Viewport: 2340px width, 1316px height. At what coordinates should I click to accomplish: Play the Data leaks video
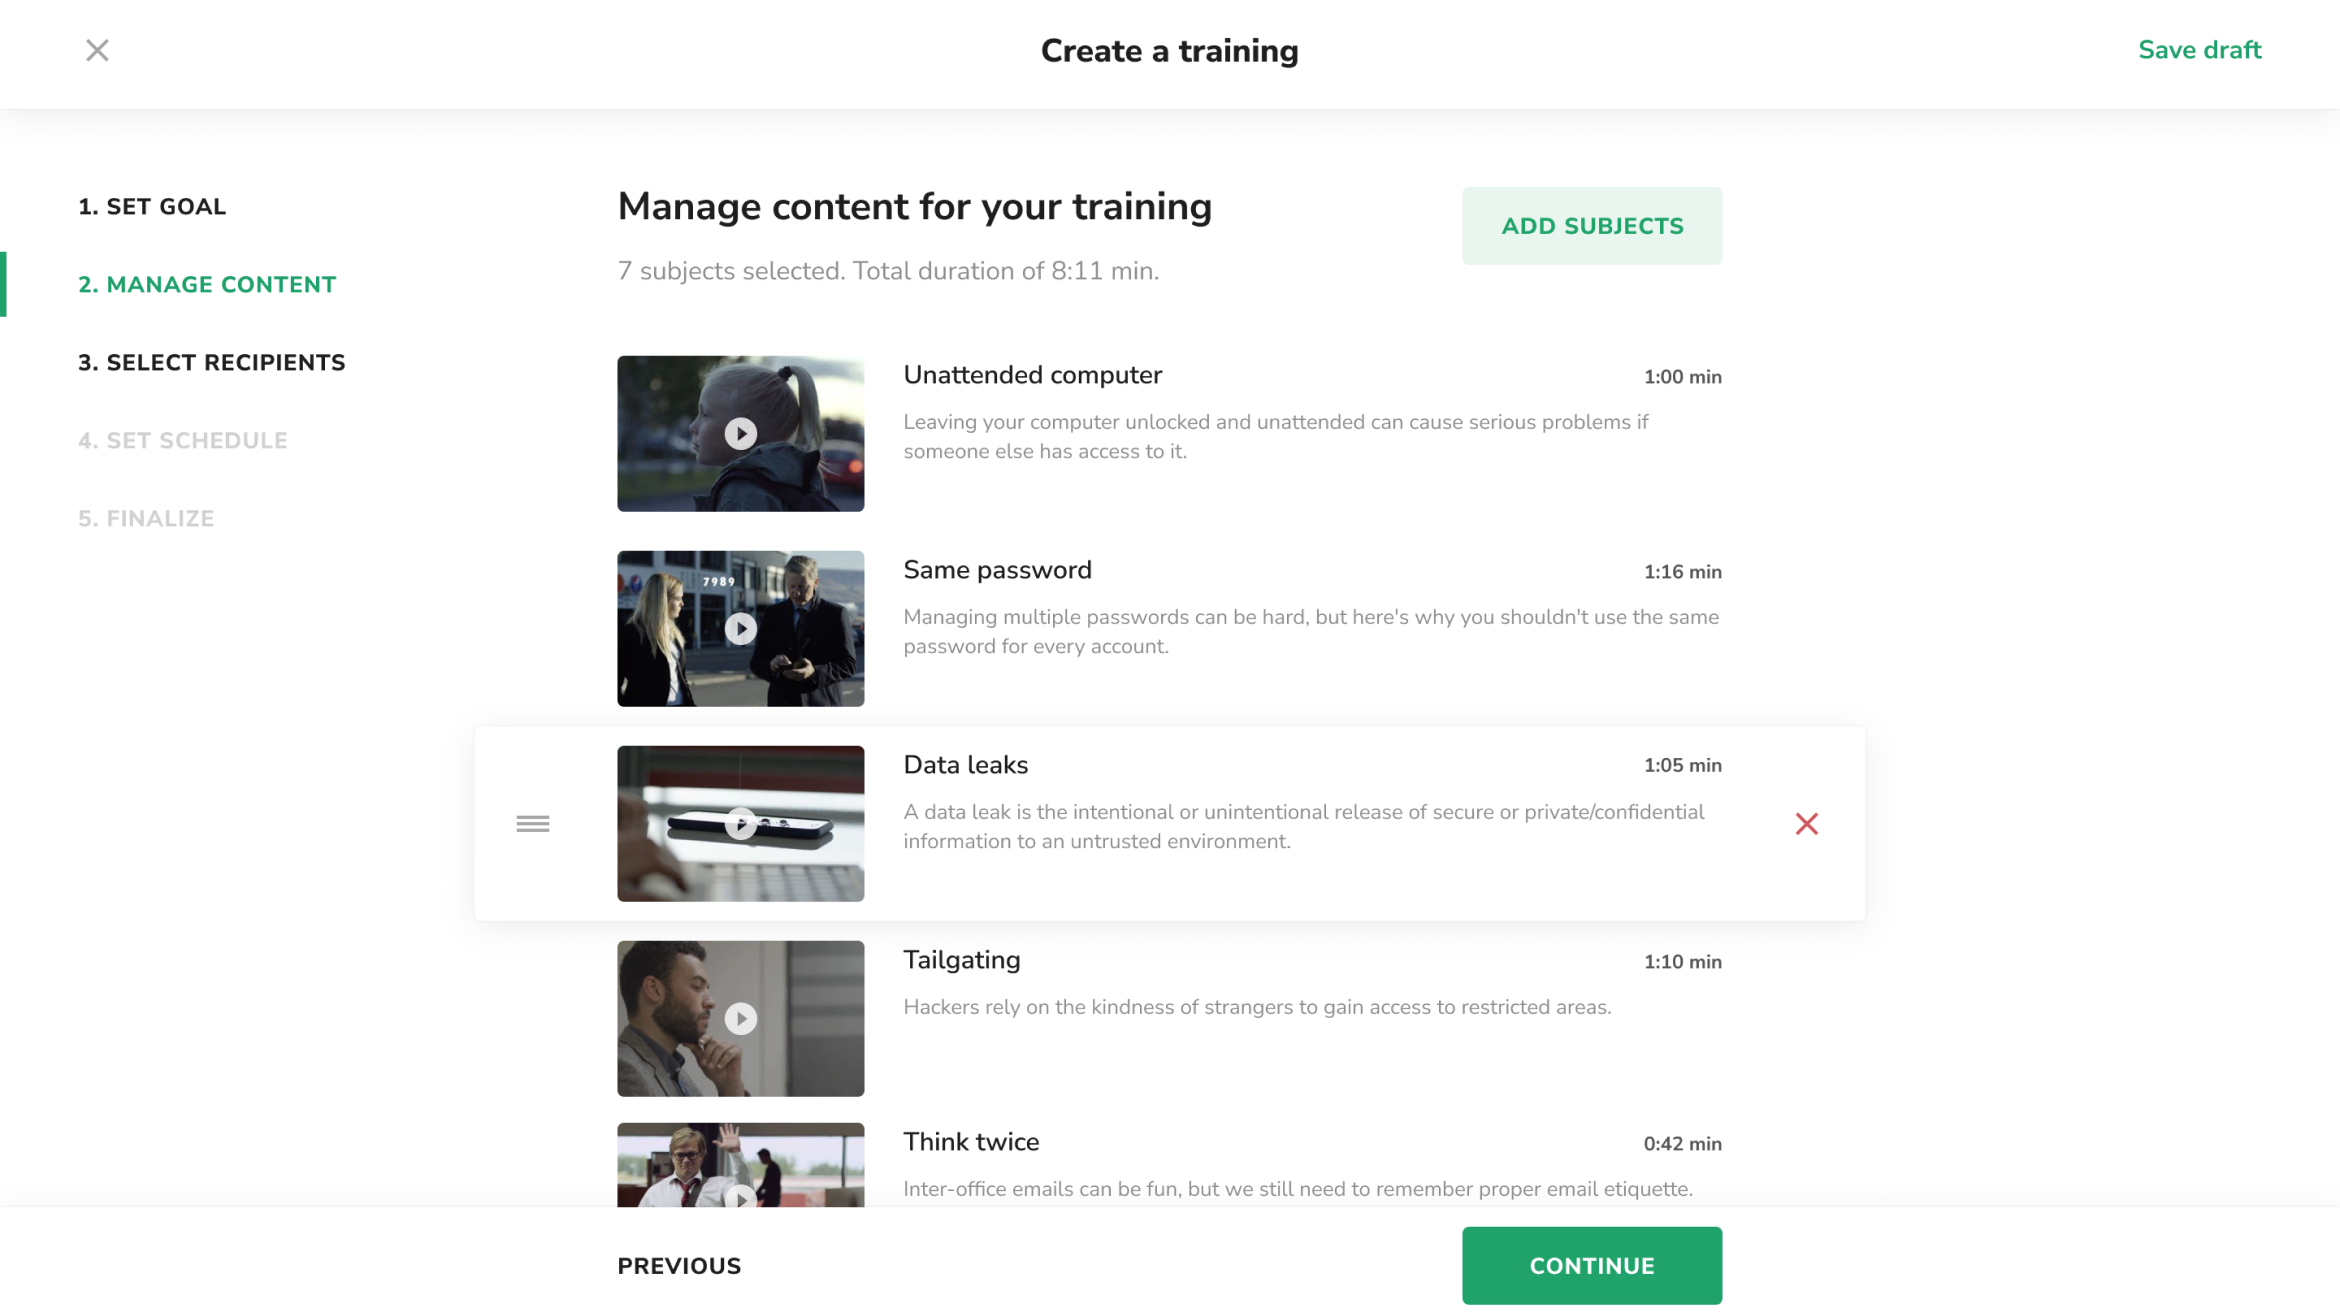click(x=740, y=824)
